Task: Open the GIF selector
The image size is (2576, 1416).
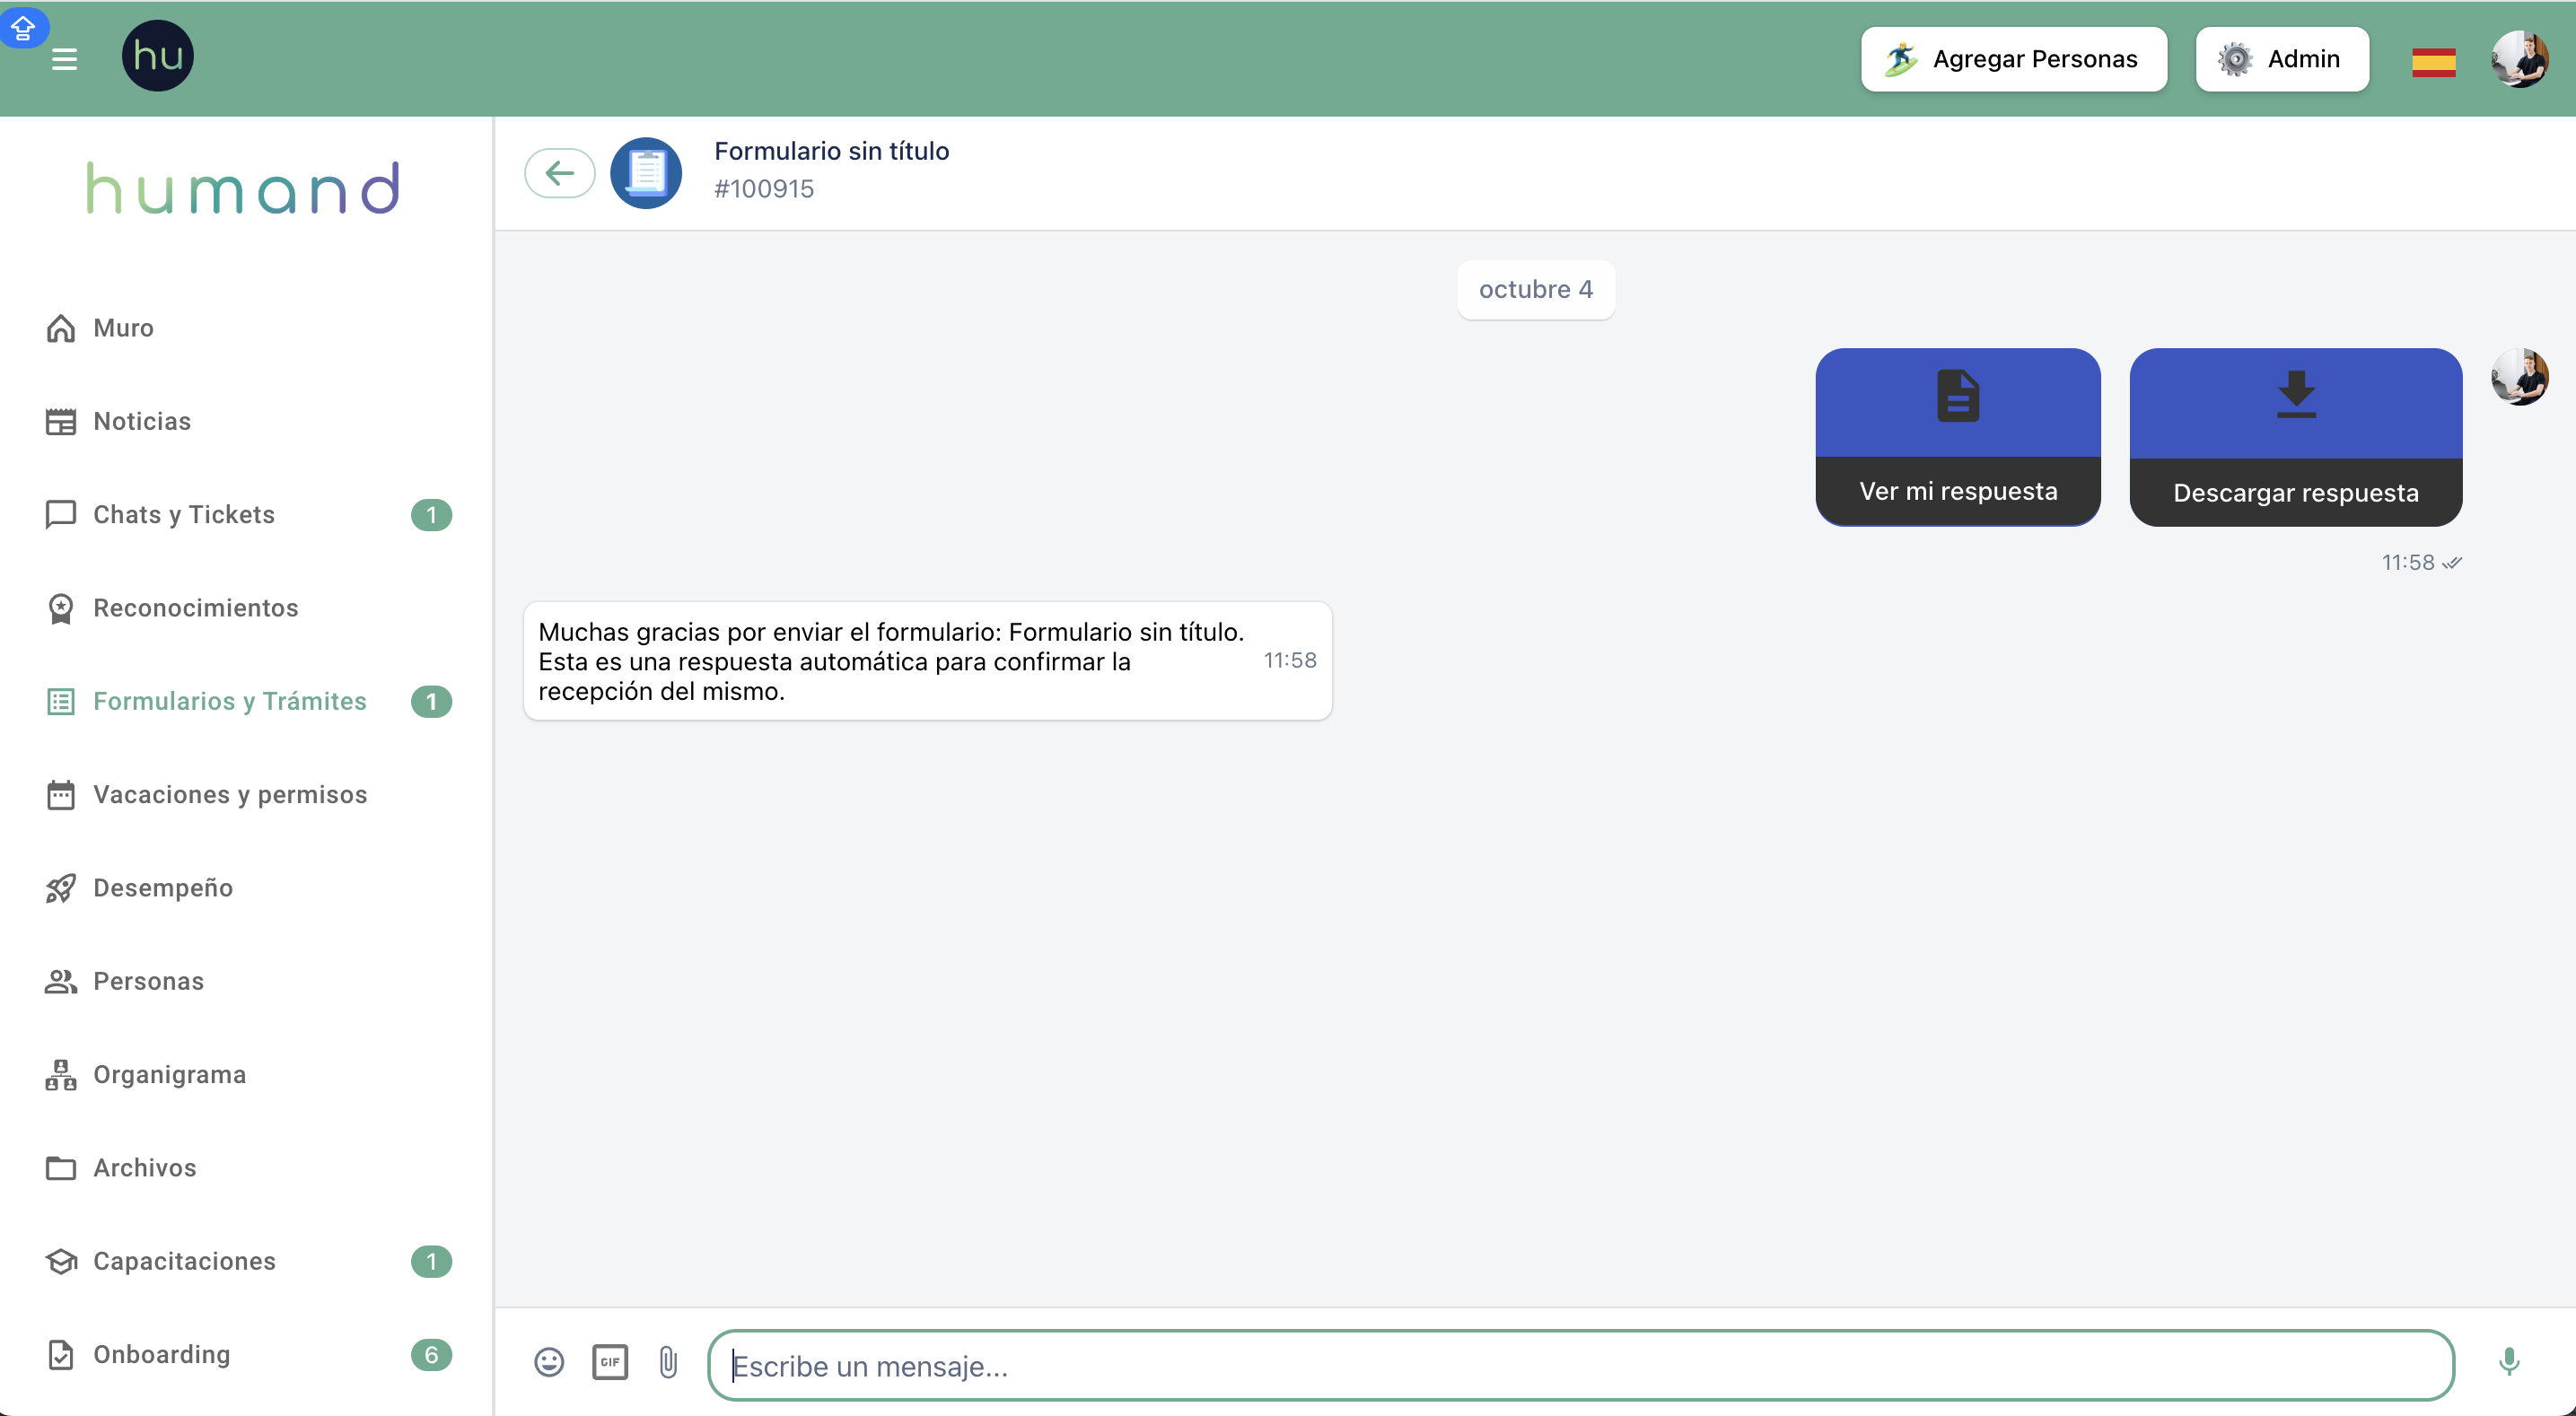Action: tap(610, 1362)
